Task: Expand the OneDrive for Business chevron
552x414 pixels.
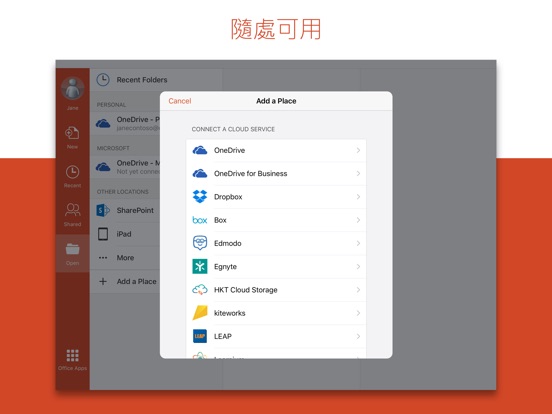Action: [358, 174]
